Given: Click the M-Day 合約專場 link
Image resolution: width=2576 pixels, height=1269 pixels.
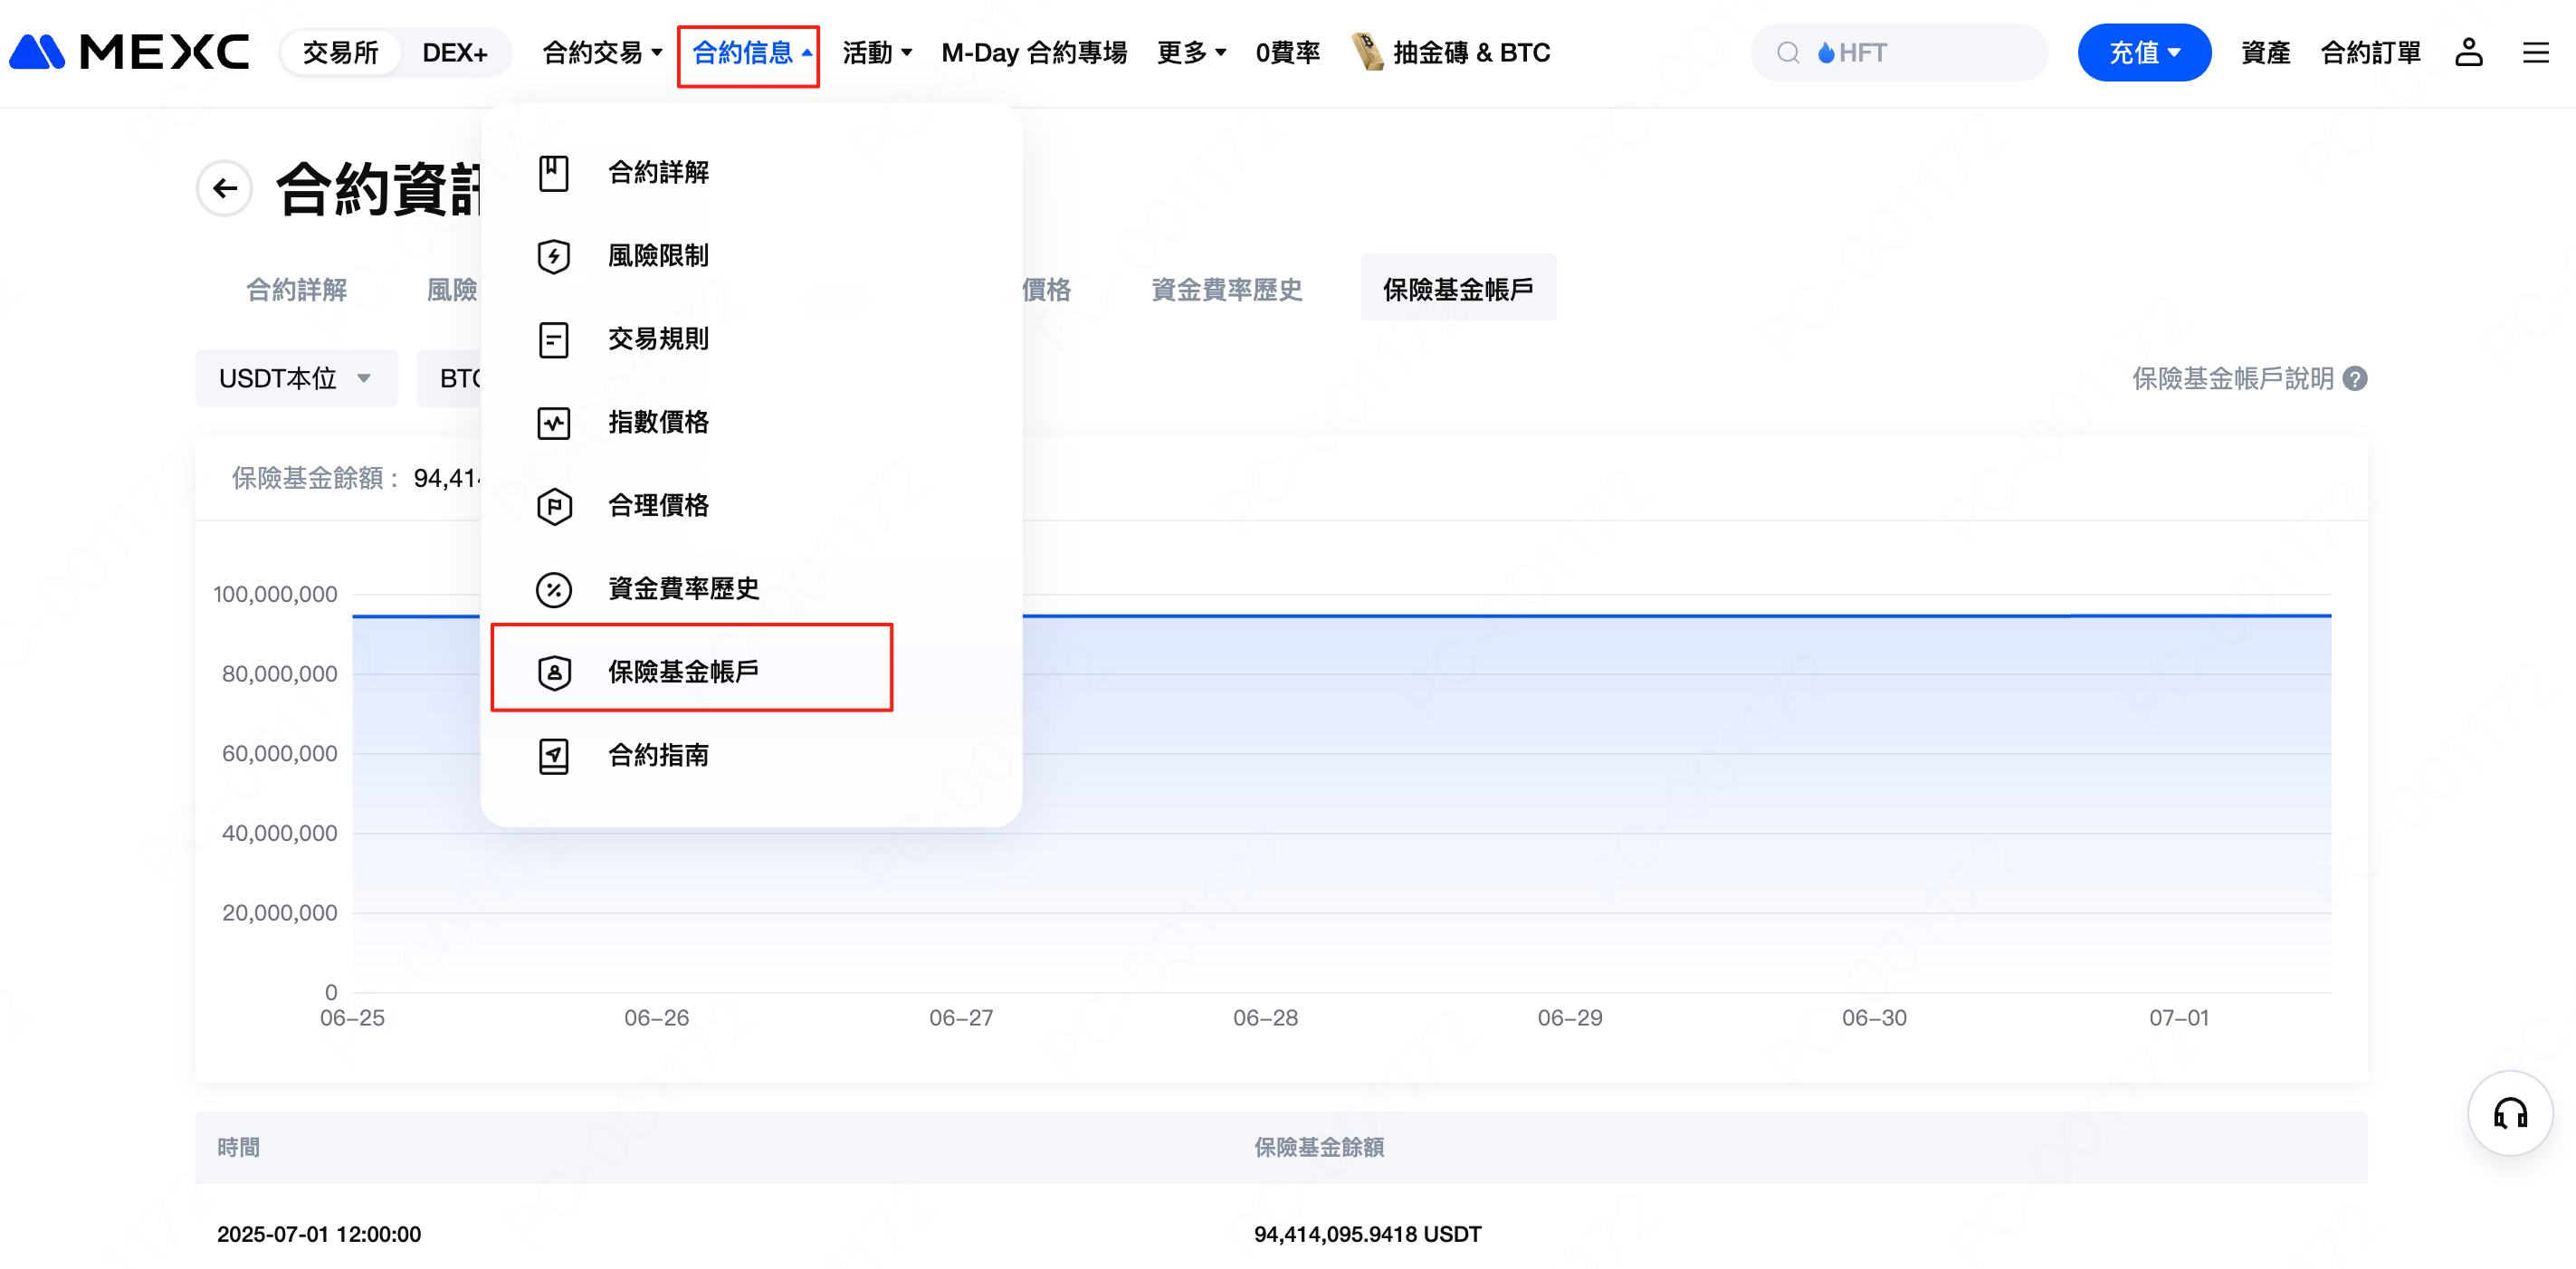Looking at the screenshot, I should tap(1034, 52).
